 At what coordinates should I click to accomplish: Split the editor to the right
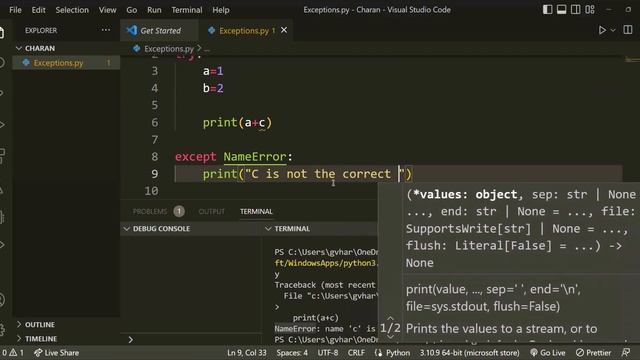(x=628, y=30)
